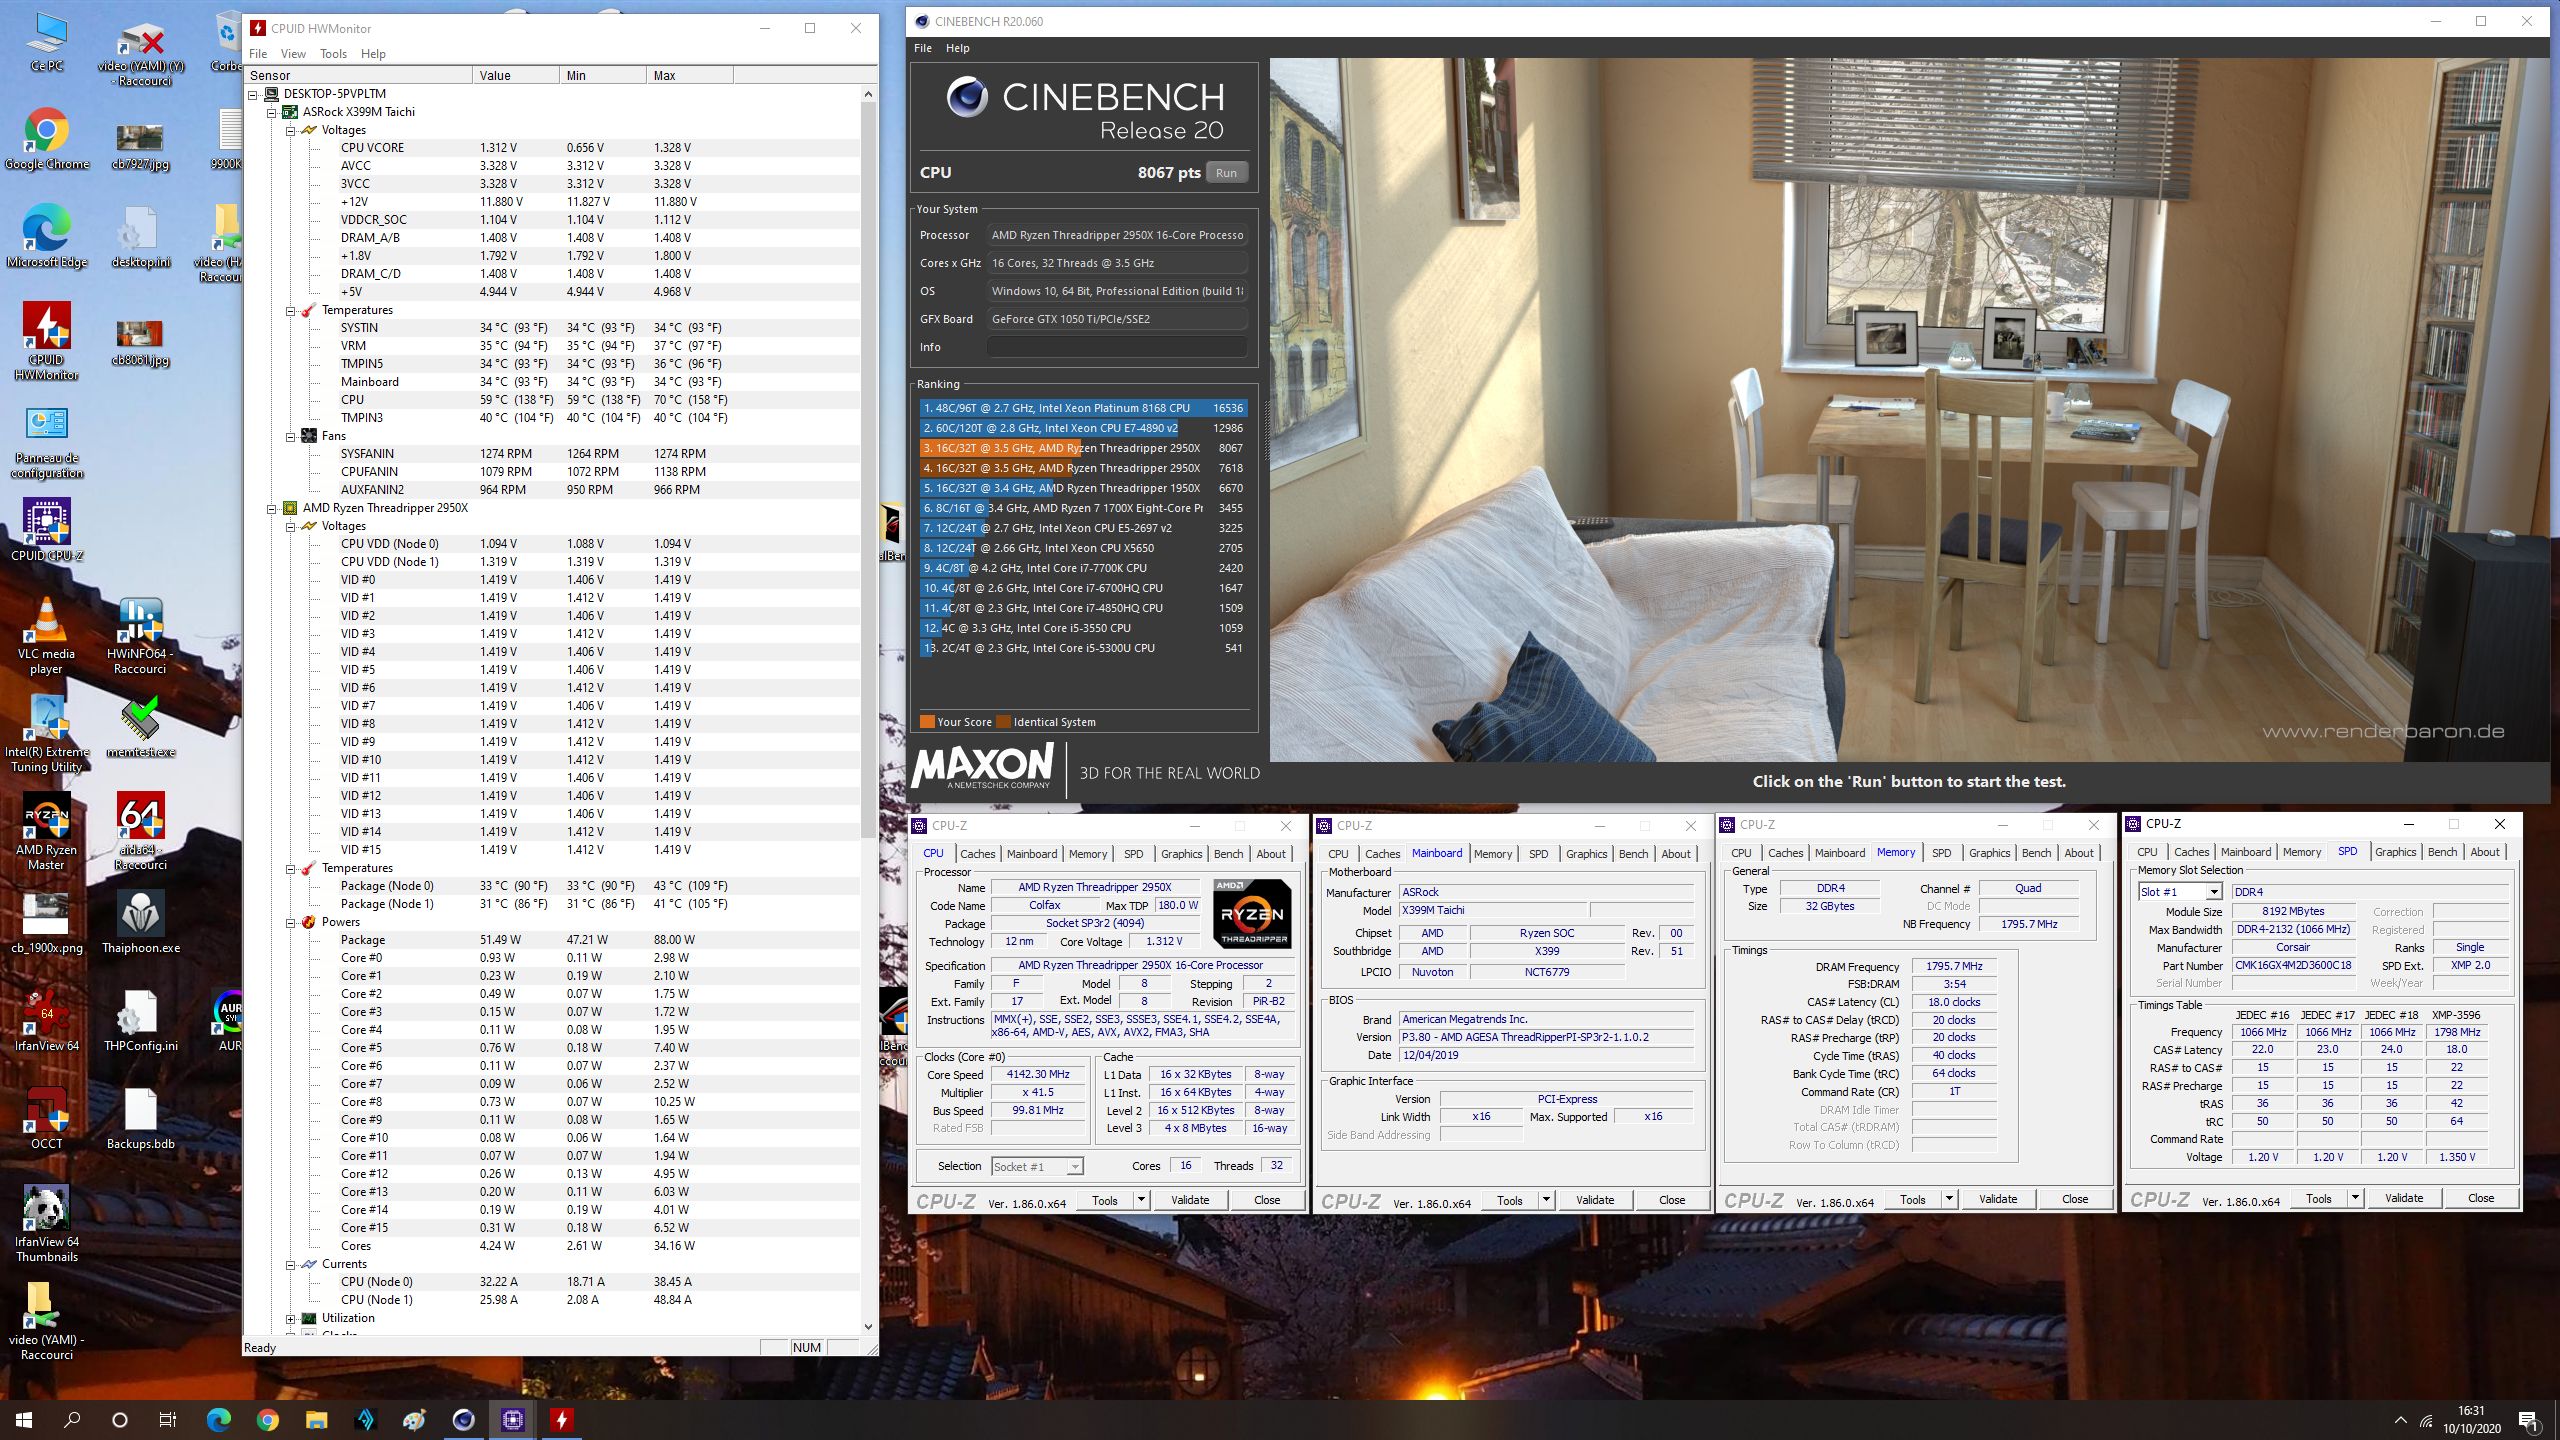Open taskbar Search magnifier

click(72, 1419)
